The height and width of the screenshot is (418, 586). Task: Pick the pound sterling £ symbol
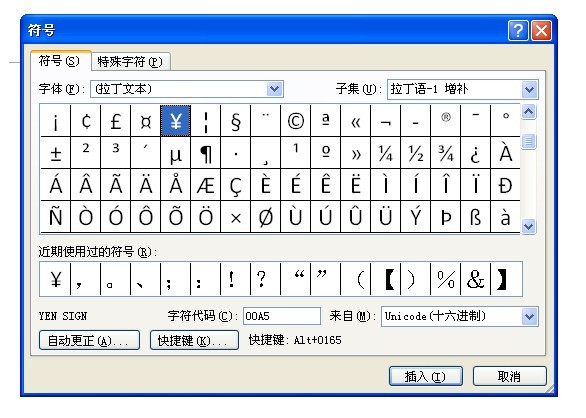(x=115, y=120)
